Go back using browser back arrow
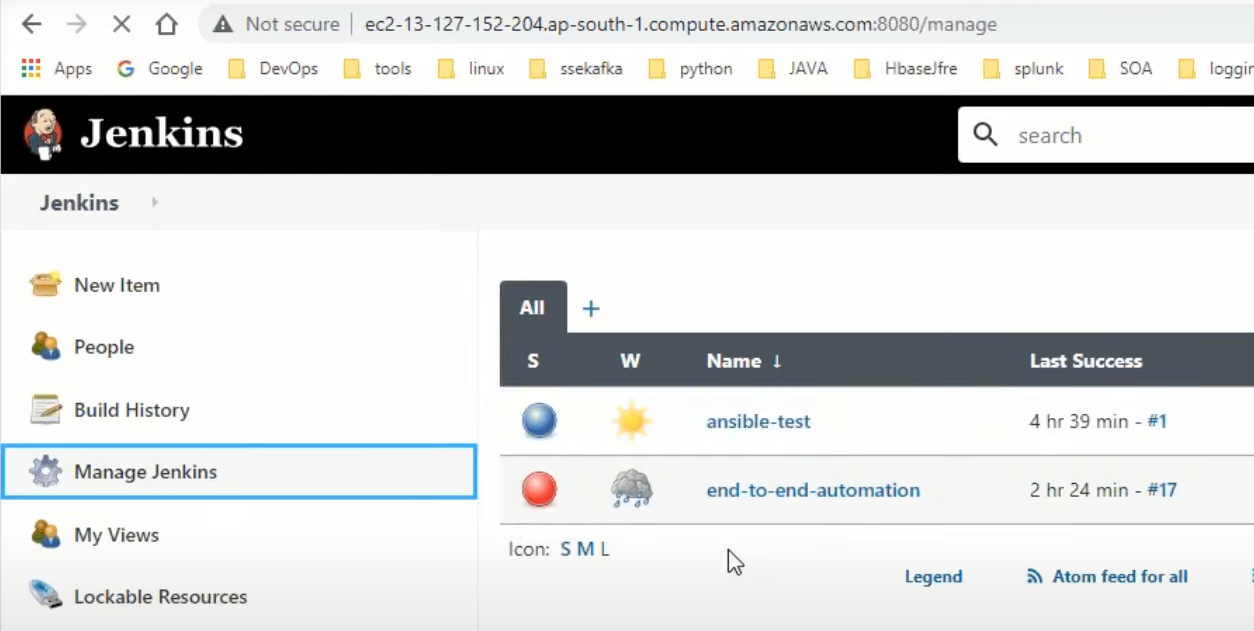The height and width of the screenshot is (631, 1254). point(31,24)
